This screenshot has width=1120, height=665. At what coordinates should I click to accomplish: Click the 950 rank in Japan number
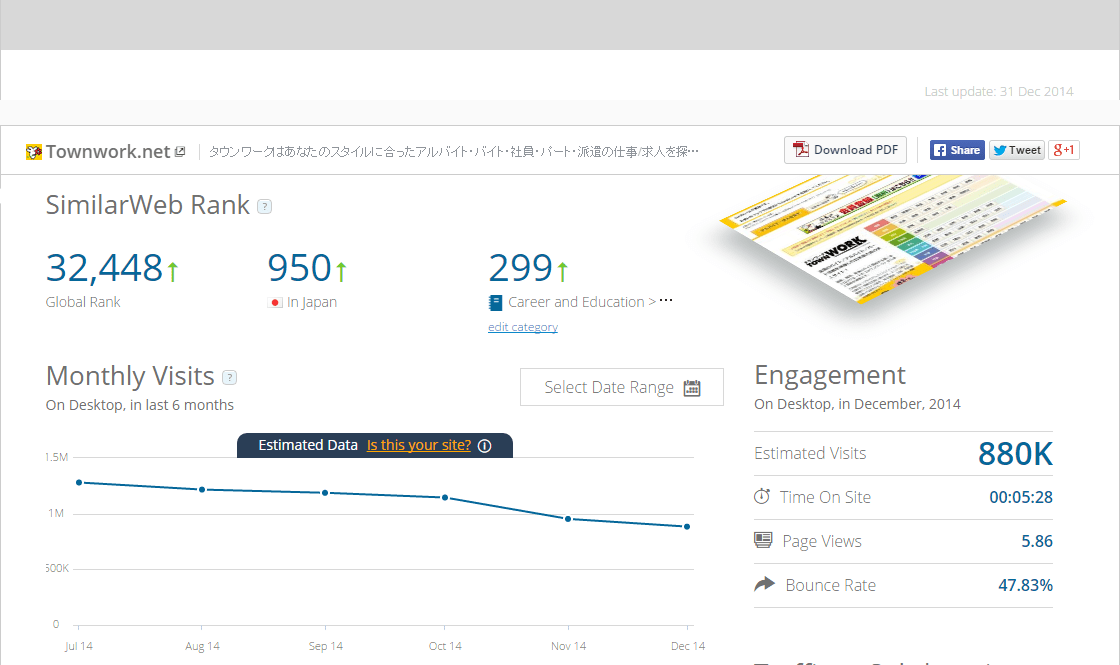click(x=299, y=269)
